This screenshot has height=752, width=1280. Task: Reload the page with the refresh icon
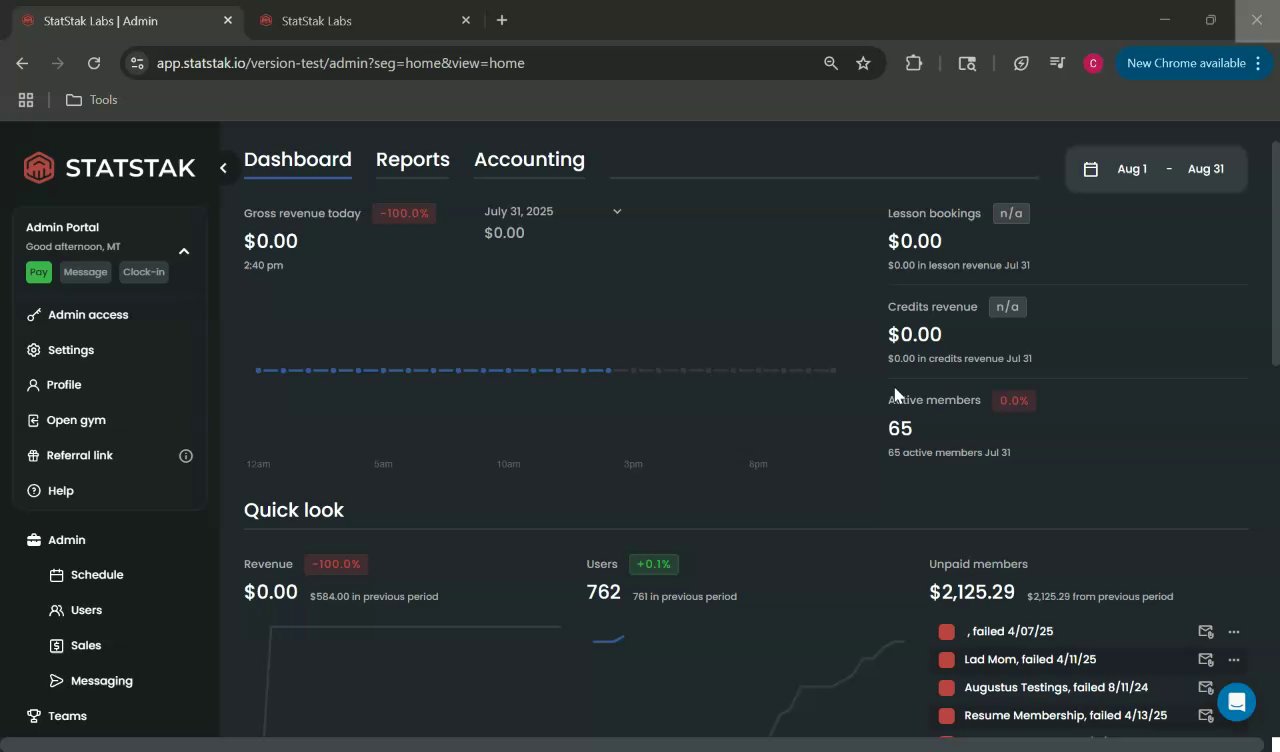coord(94,63)
